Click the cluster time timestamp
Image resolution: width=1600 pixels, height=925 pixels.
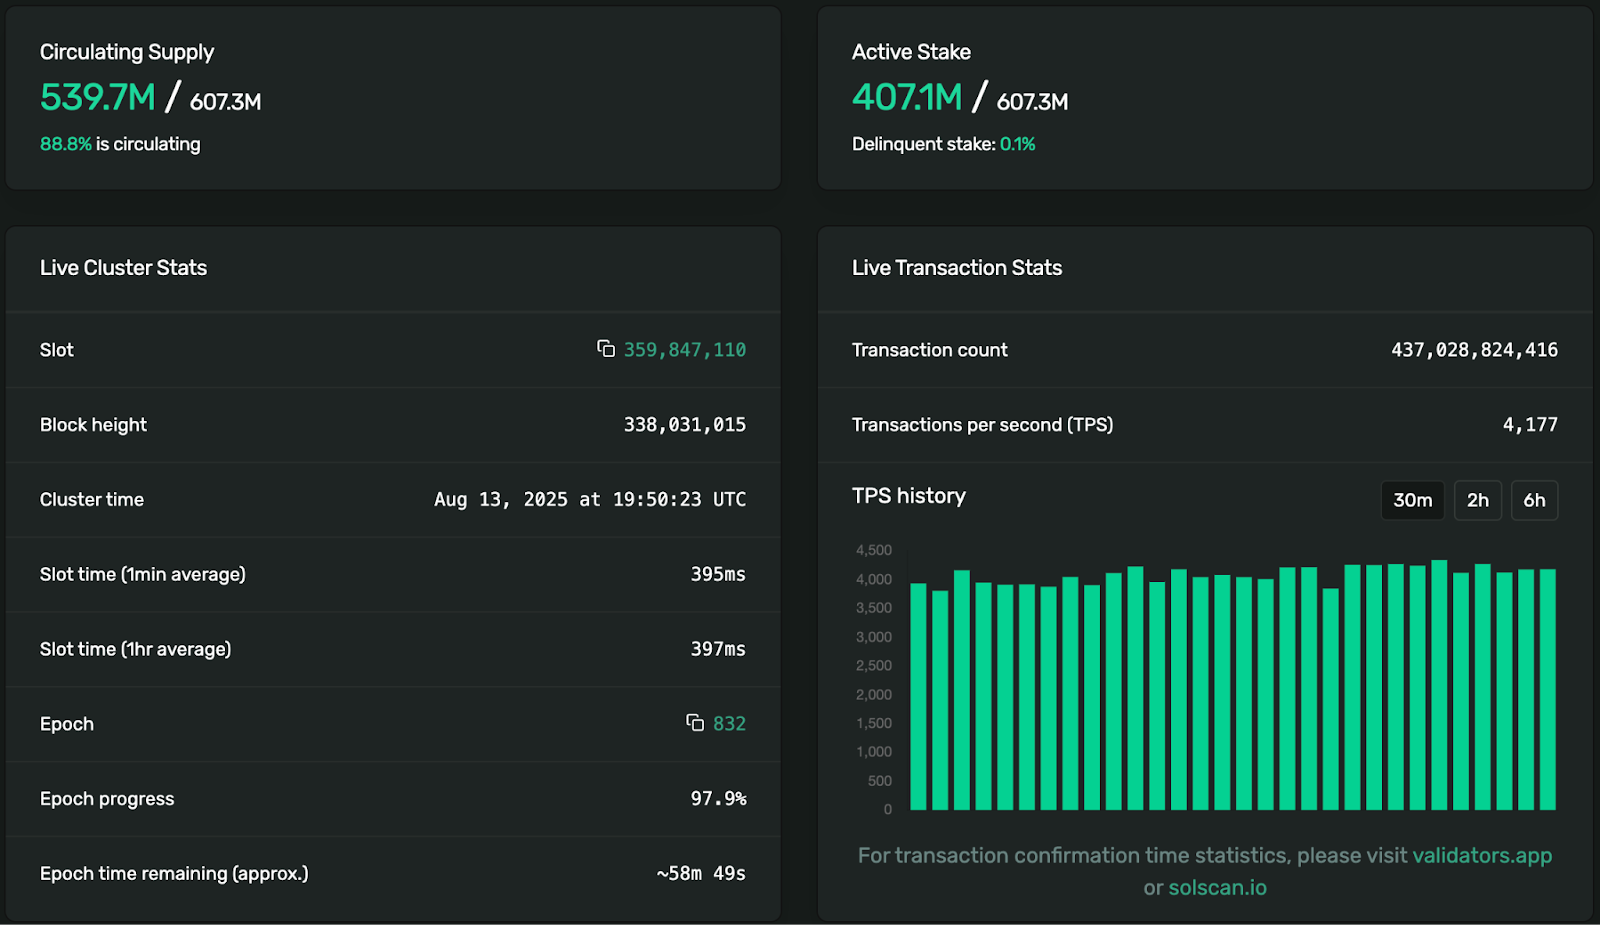tap(590, 500)
